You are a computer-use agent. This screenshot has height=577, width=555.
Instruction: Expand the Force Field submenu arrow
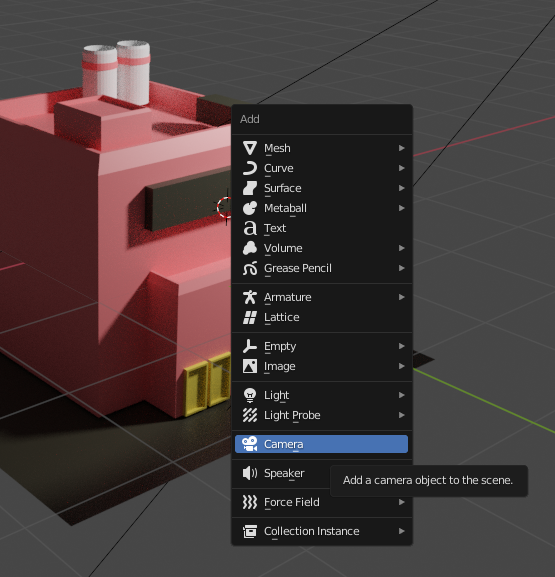point(402,502)
